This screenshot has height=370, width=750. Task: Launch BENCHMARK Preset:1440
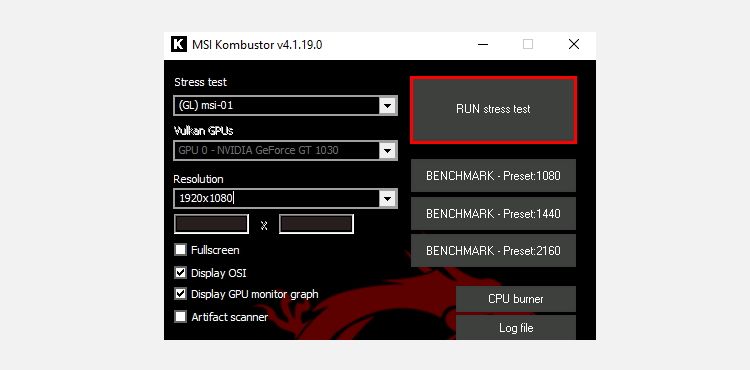point(493,213)
